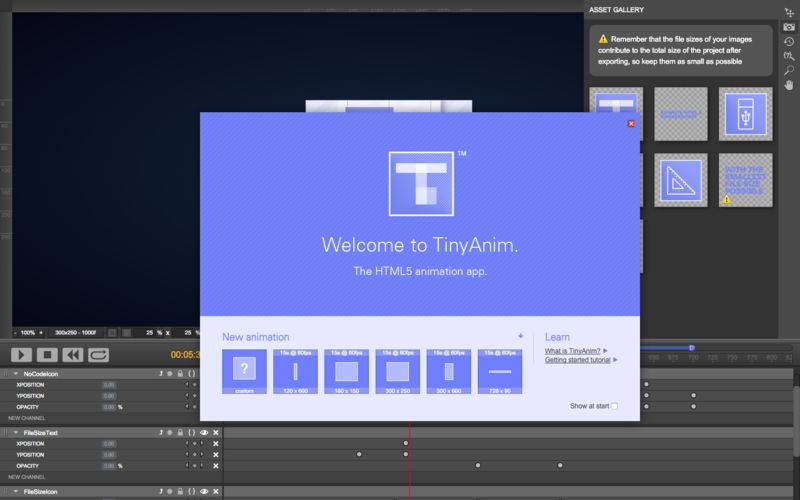Collapse the NoCodeIcon layer
800x500 pixels.
click(16, 374)
